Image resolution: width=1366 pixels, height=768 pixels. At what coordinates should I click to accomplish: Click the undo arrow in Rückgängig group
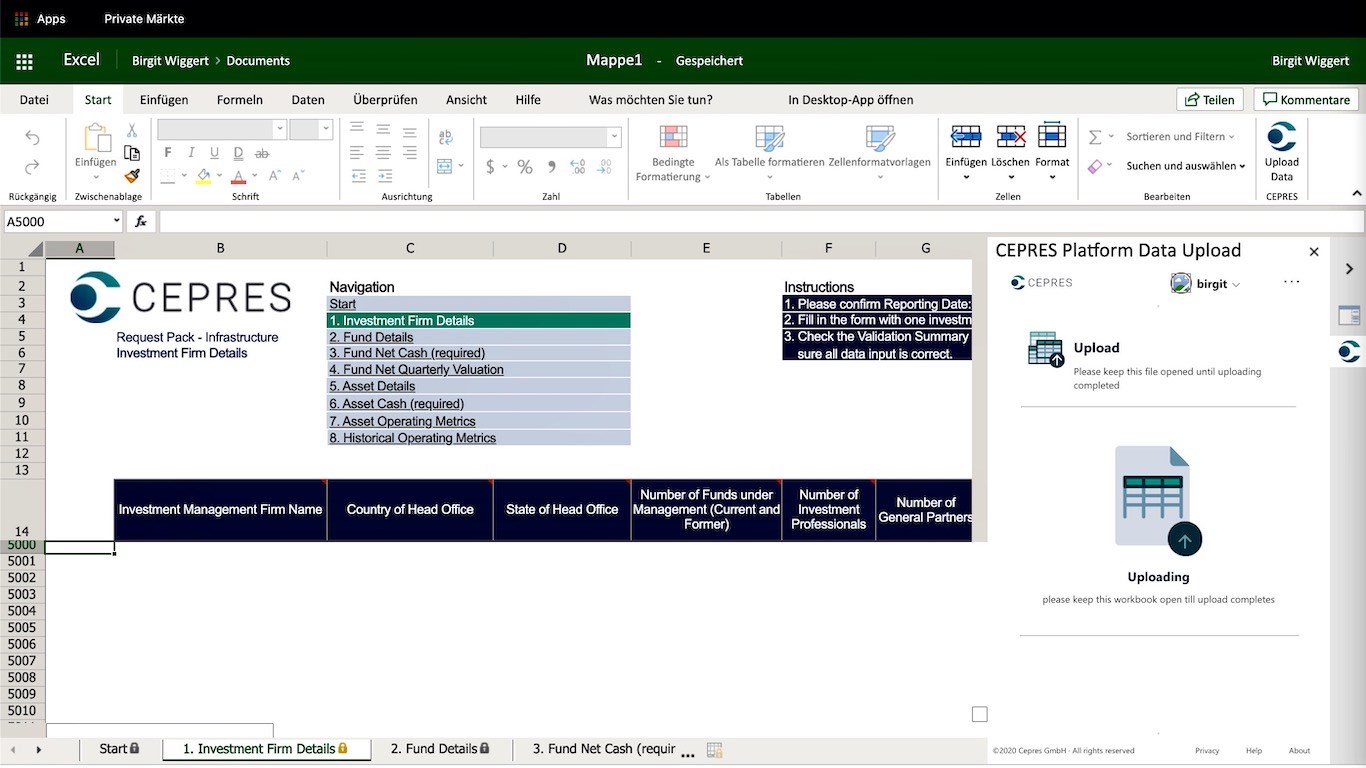[32, 138]
